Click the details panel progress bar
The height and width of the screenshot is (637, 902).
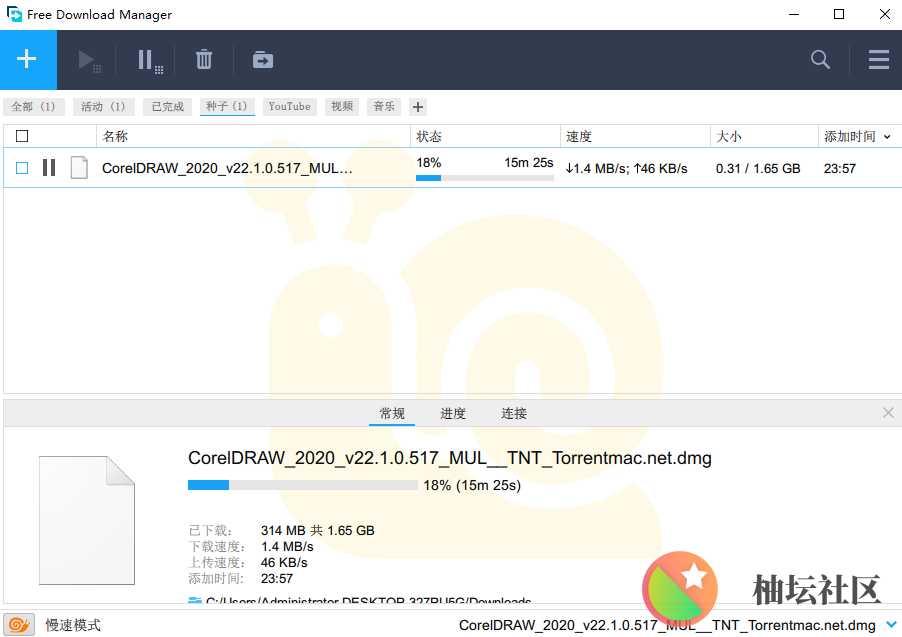303,485
